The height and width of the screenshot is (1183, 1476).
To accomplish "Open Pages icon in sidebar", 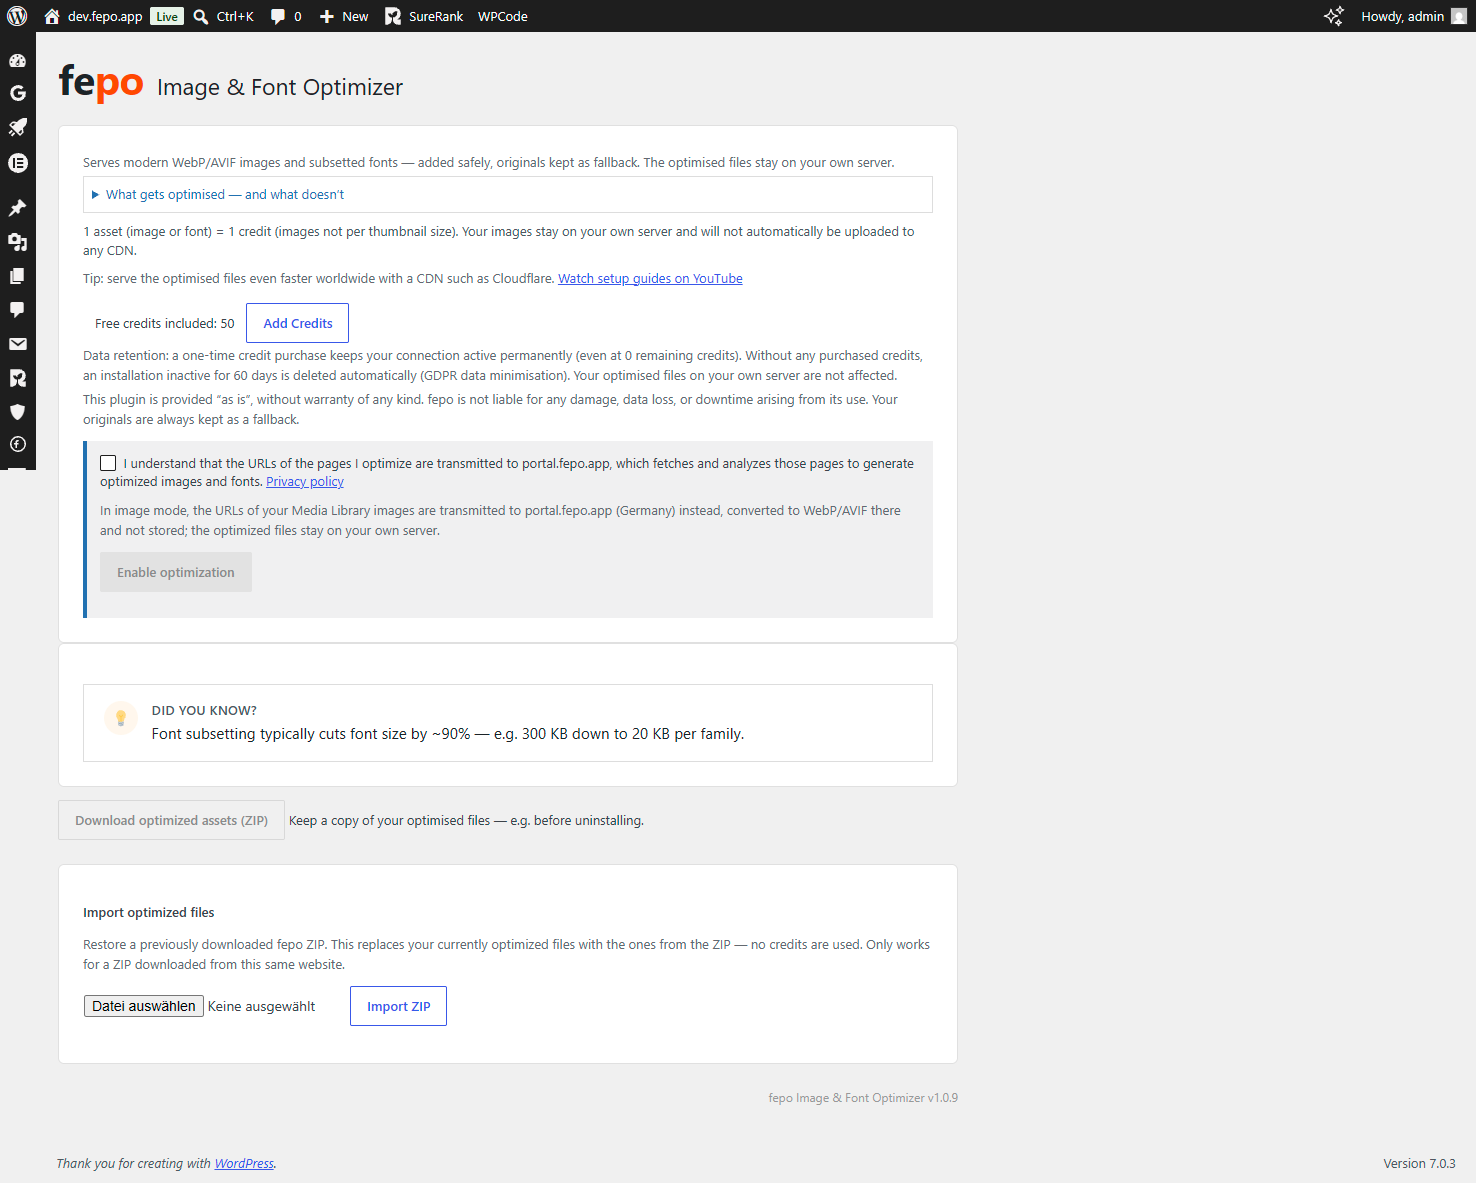I will [17, 276].
